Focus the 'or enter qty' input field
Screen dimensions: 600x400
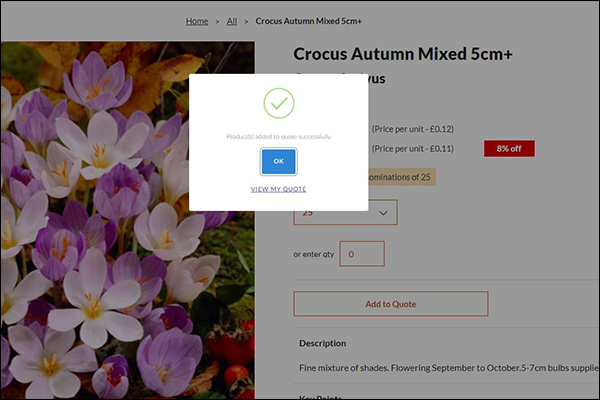[361, 254]
